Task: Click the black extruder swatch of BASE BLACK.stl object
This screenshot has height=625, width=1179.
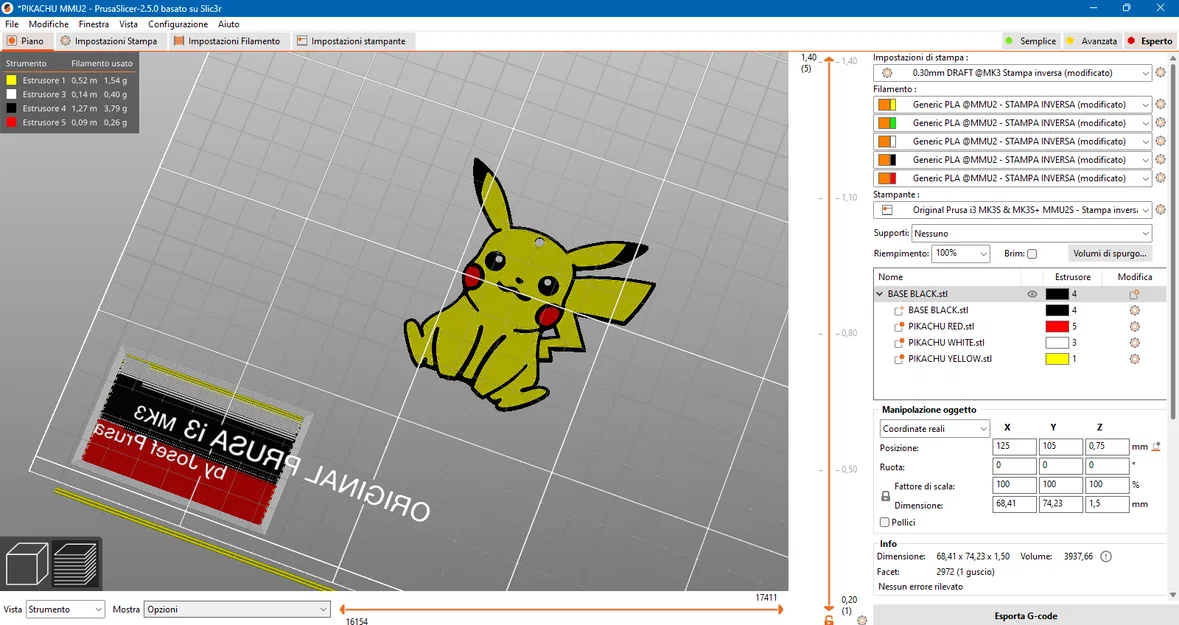Action: (1057, 294)
